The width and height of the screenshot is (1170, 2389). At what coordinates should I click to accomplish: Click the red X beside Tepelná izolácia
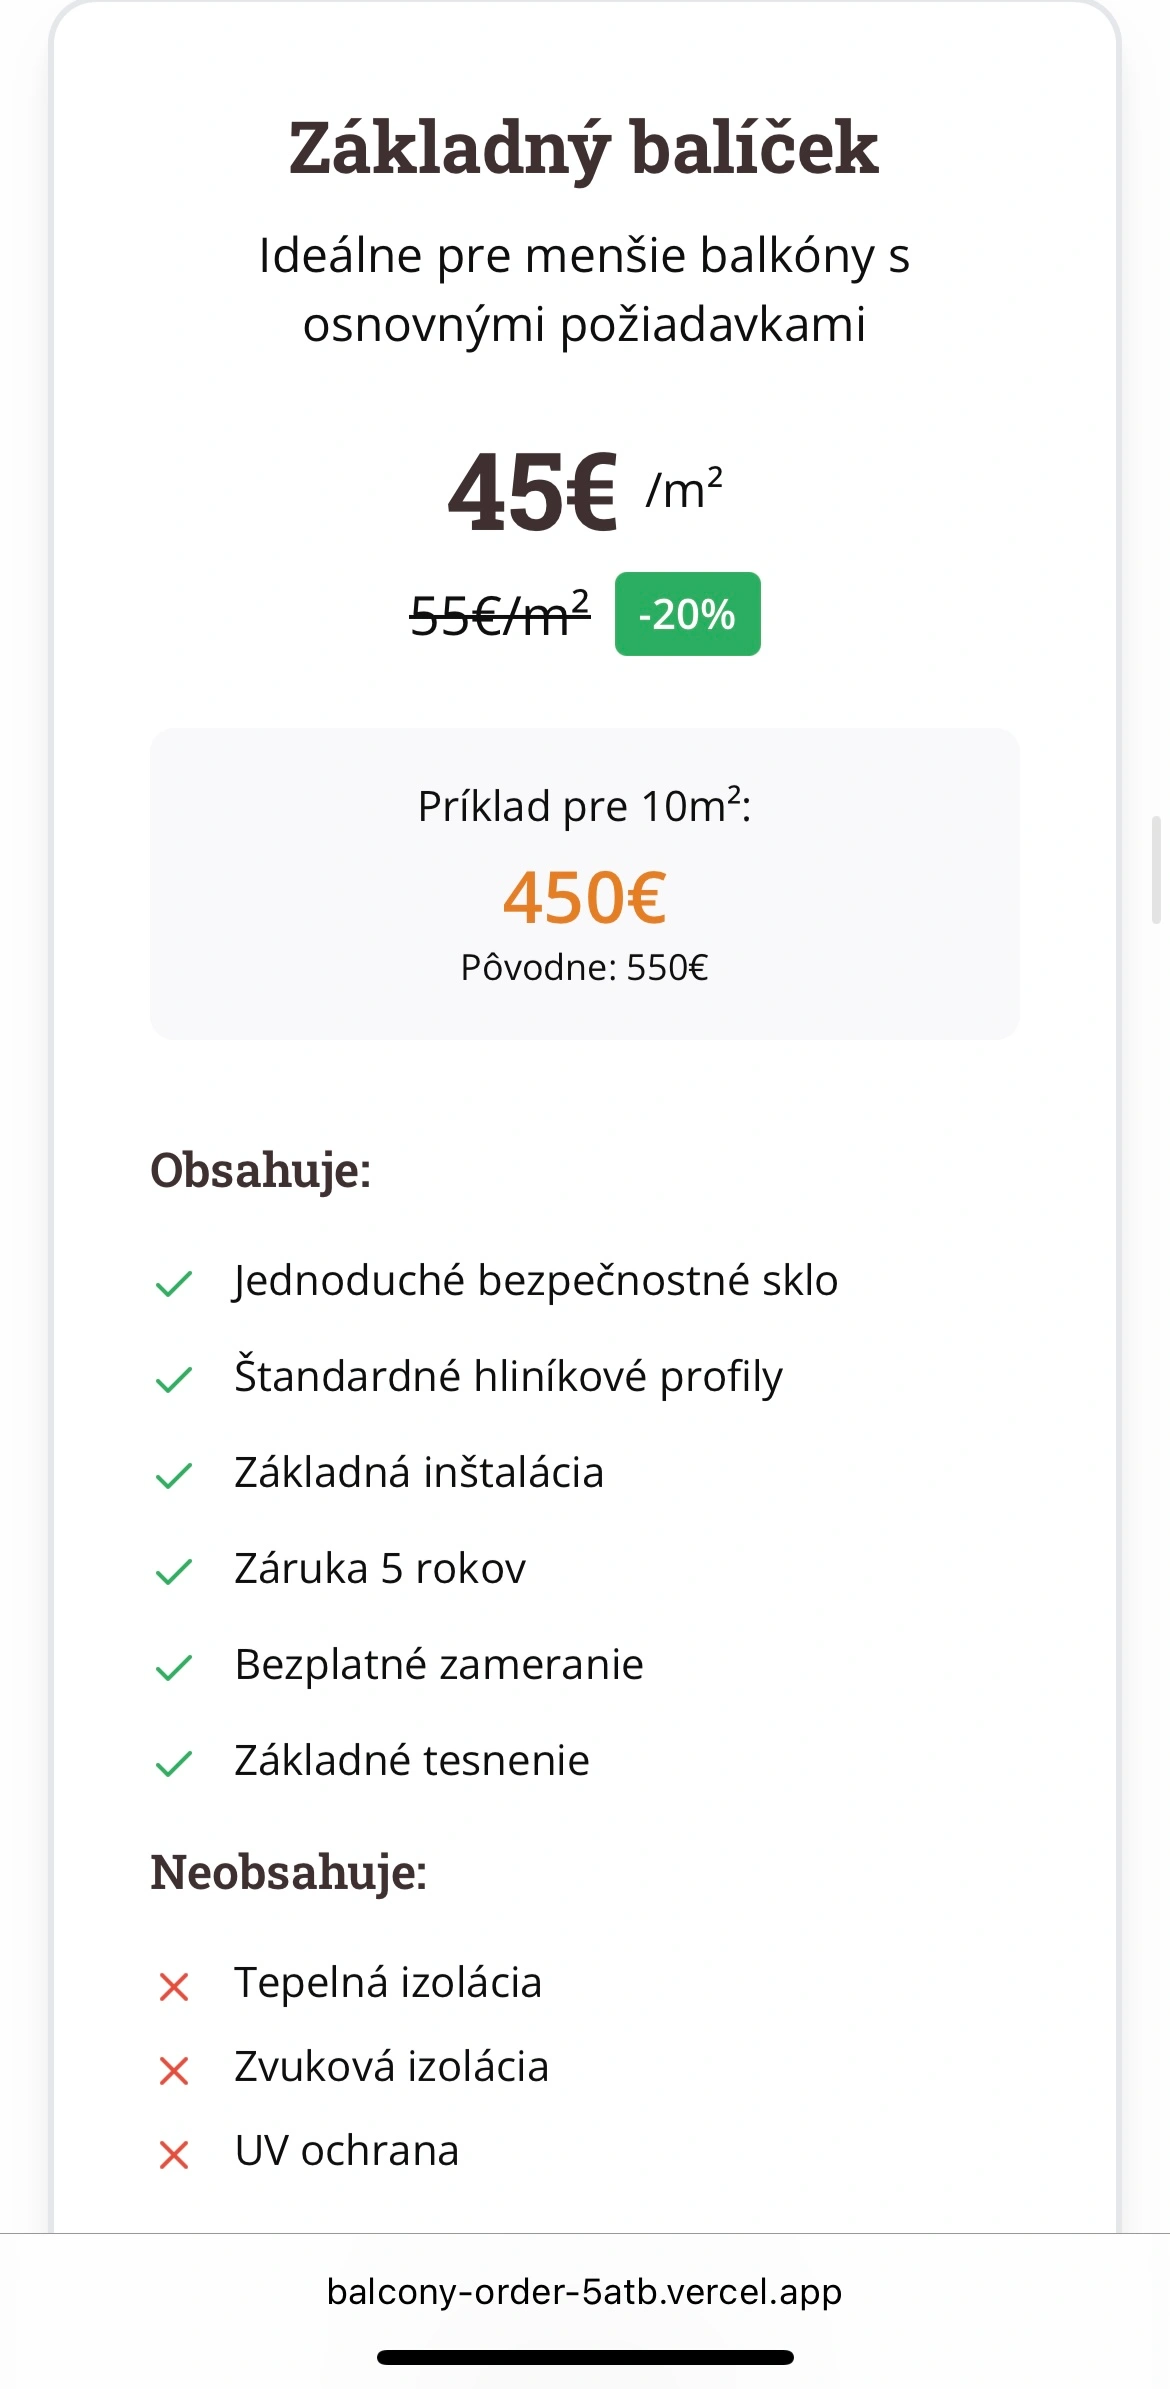174,1987
